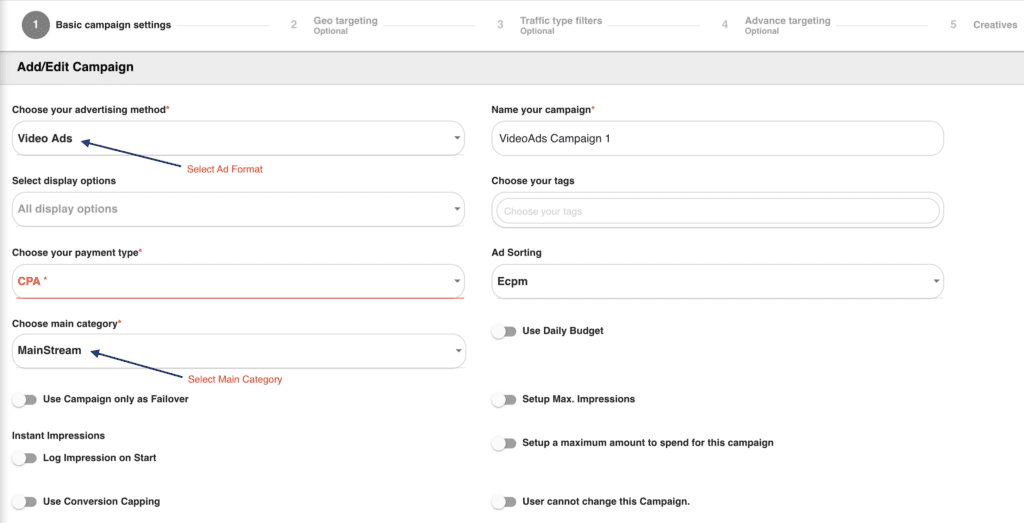Viewport: 1024px width, 523px height.
Task: Turn on Log Impression on Start
Action: tap(24, 458)
